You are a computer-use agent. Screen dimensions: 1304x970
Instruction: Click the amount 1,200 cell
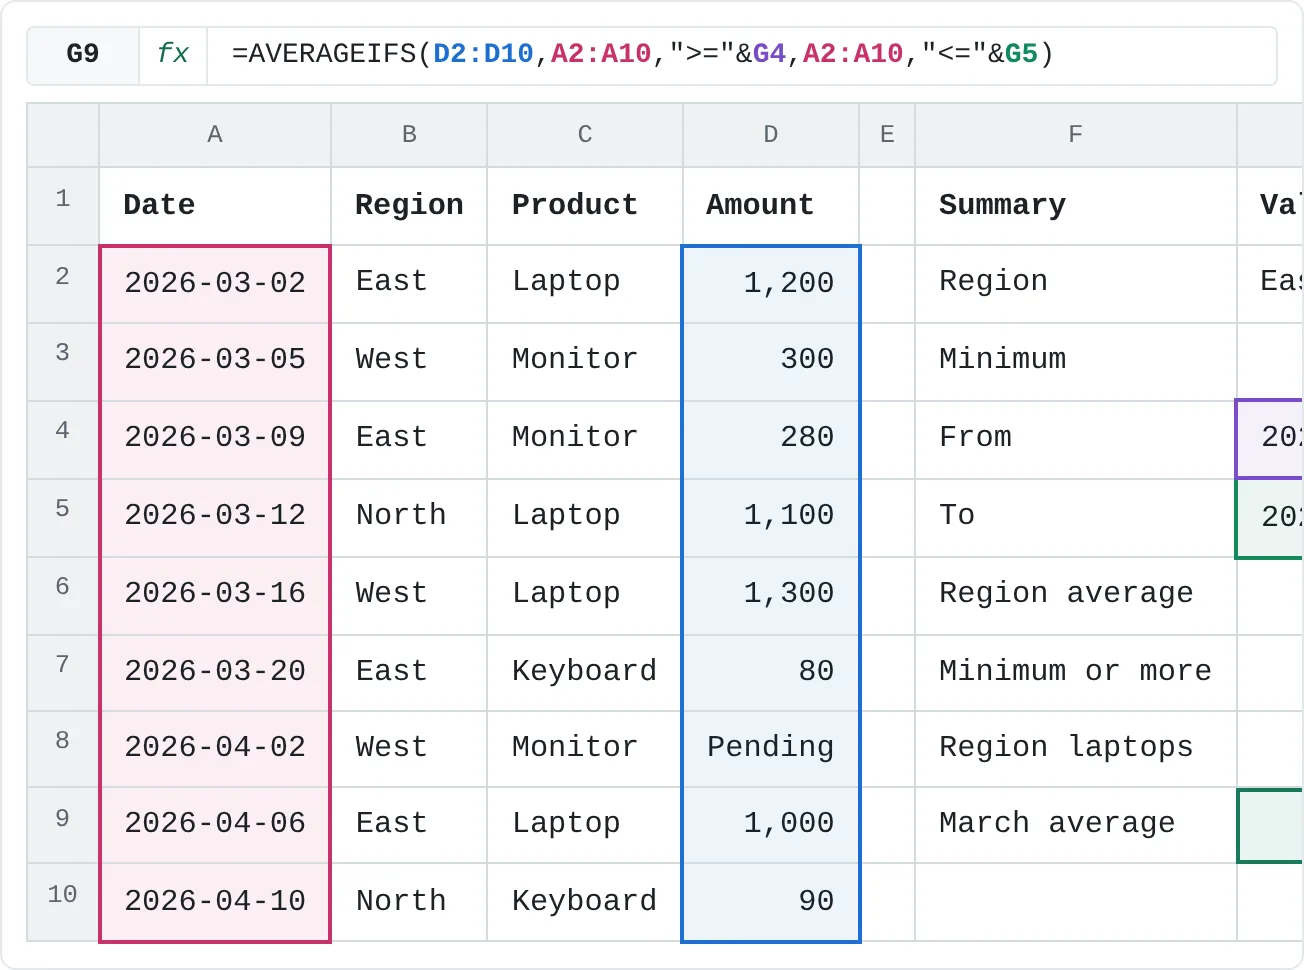click(771, 284)
